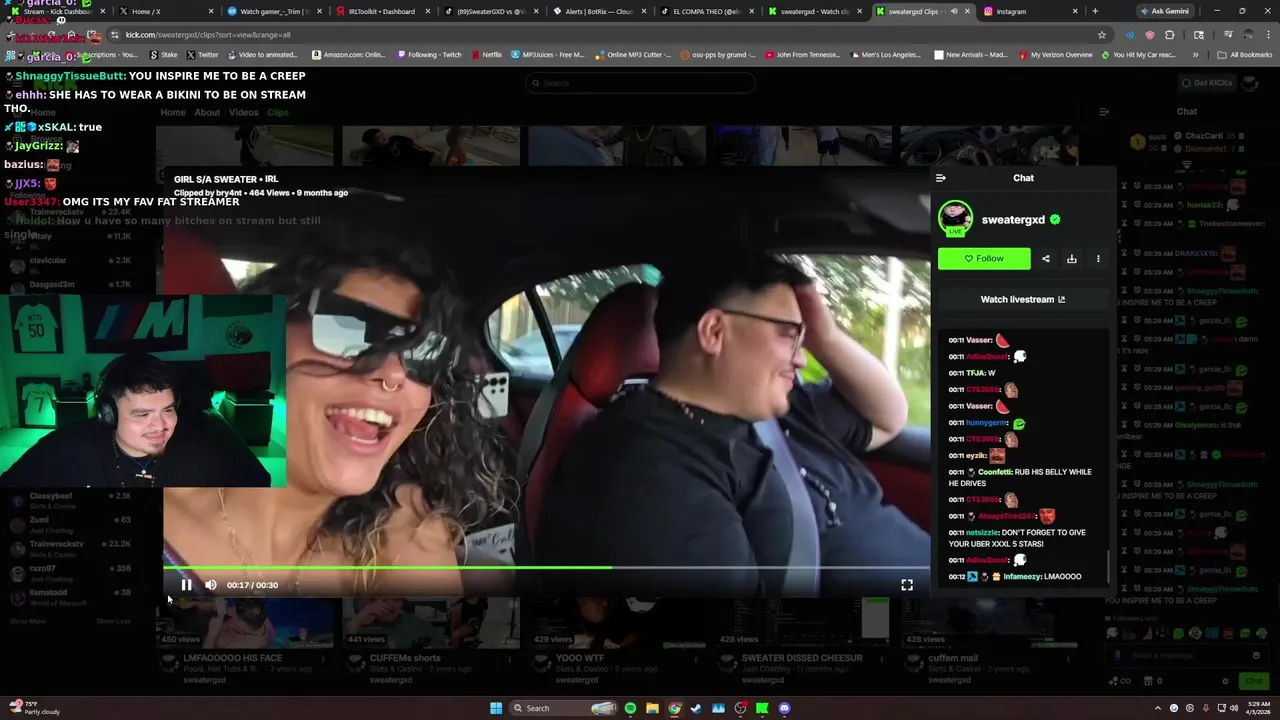This screenshot has height=720, width=1280.
Task: Open the Netflix bookmark
Action: pos(486,55)
